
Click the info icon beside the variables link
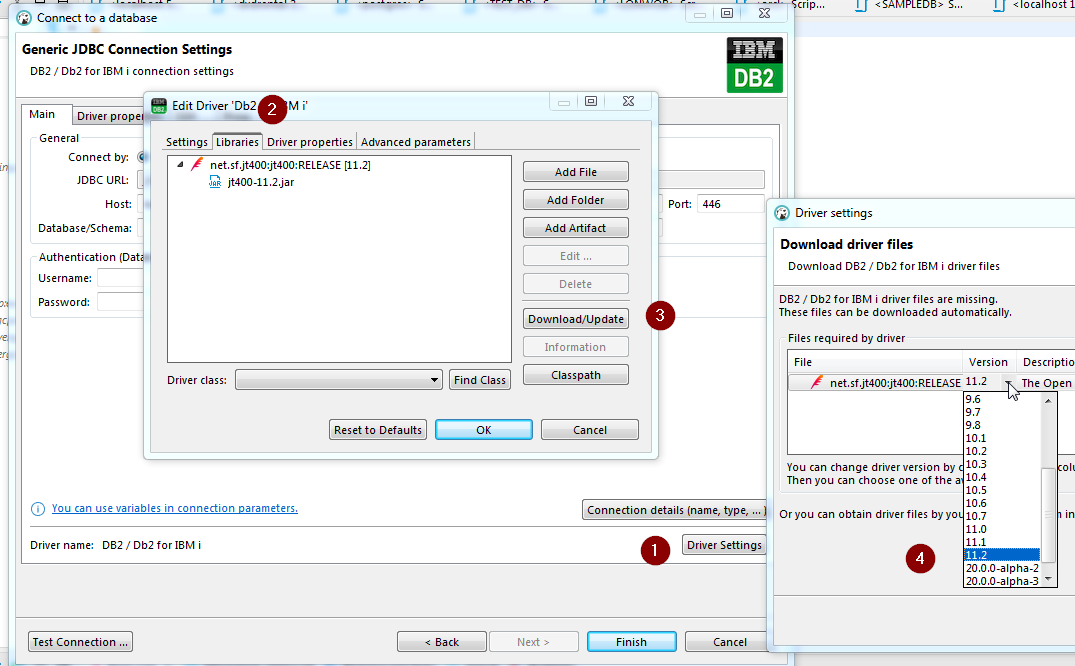(x=38, y=508)
